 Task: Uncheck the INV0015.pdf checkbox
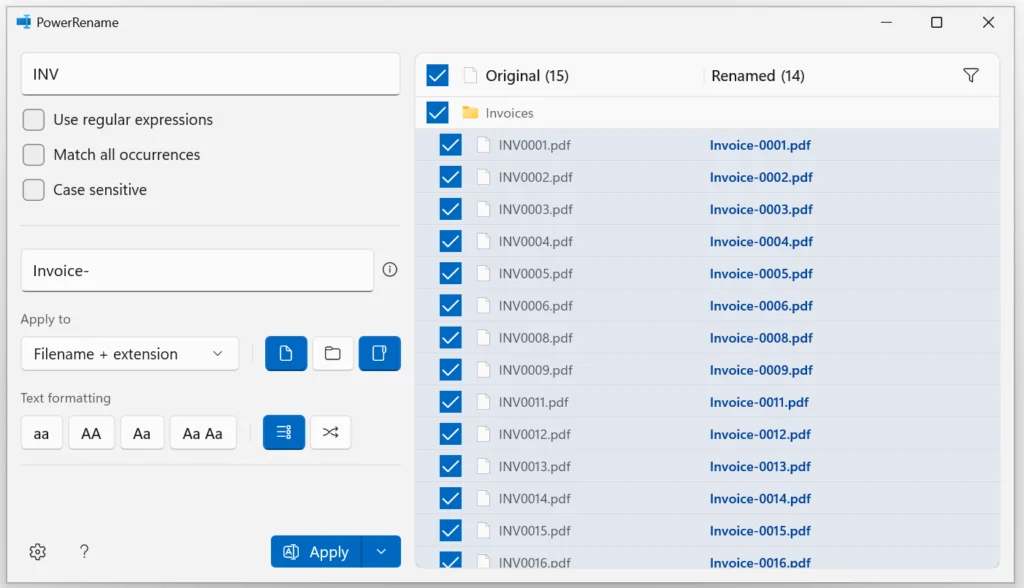point(451,530)
